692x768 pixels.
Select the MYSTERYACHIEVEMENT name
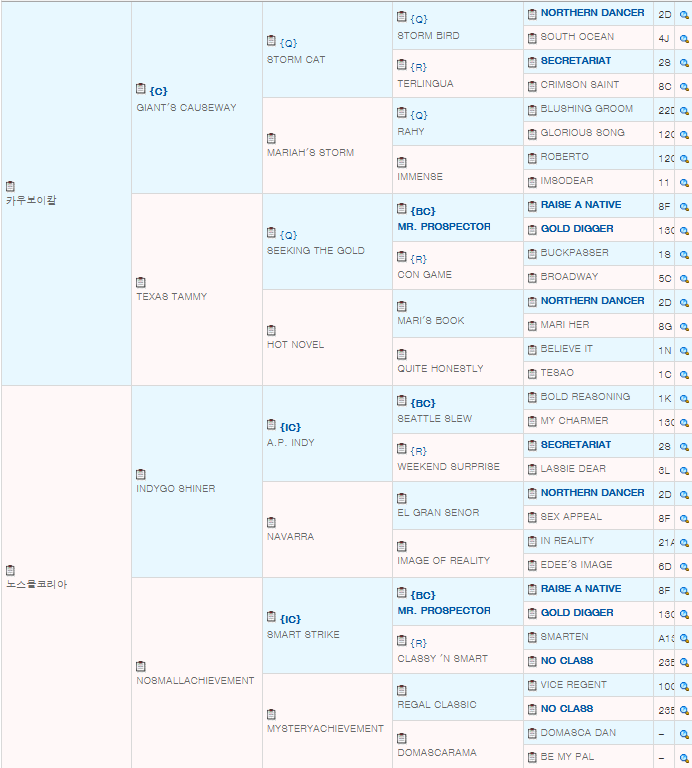(325, 729)
